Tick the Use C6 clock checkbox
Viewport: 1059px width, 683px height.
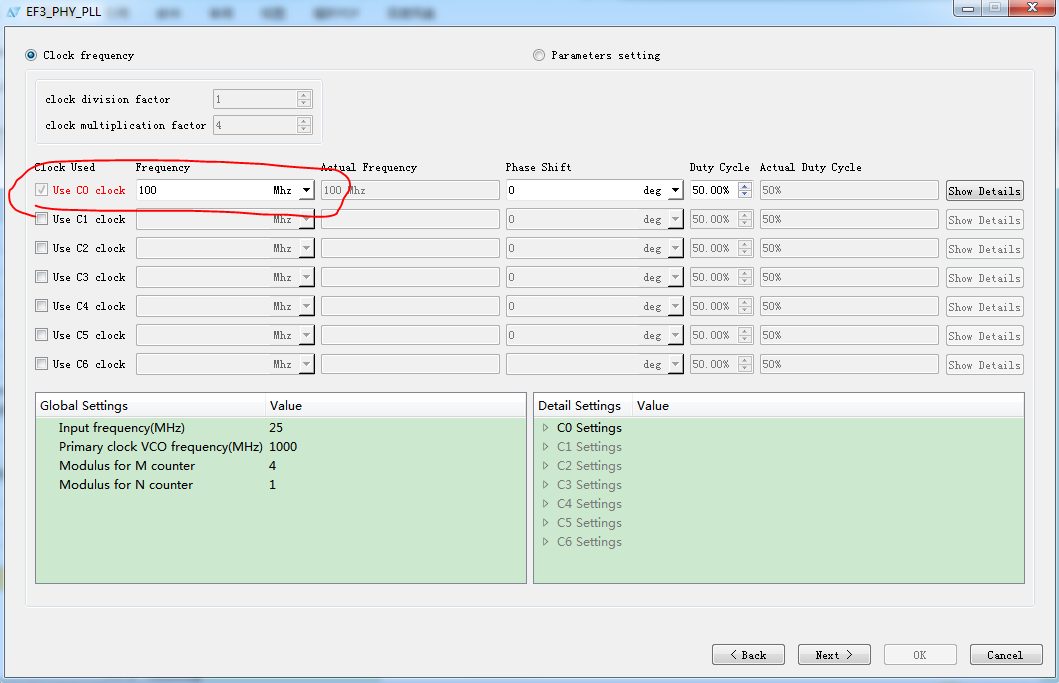pos(42,364)
